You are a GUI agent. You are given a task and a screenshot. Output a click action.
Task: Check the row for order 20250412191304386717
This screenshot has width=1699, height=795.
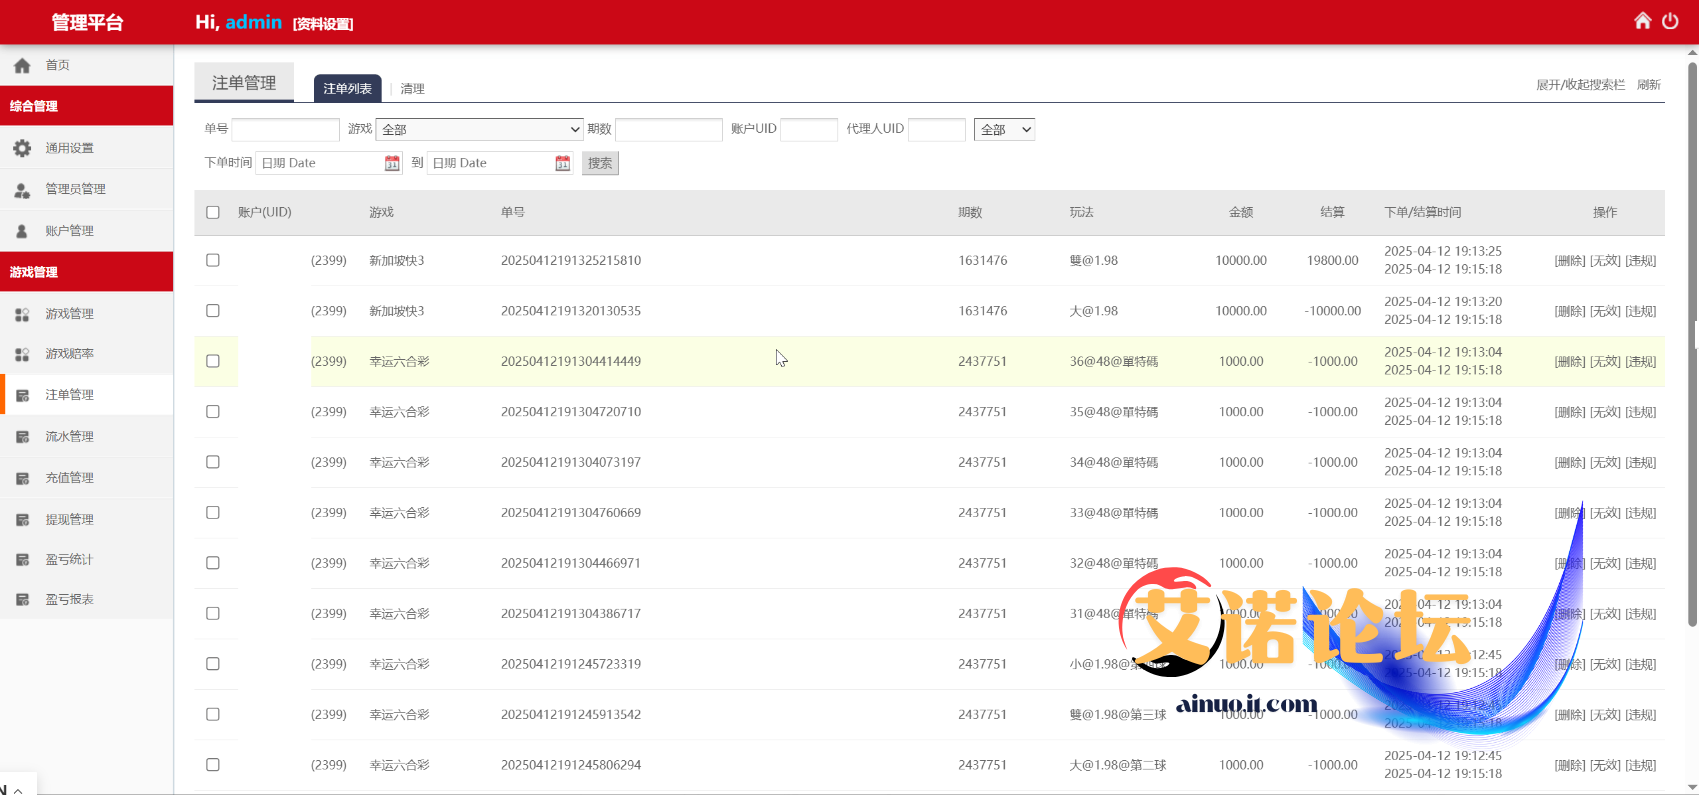(213, 614)
